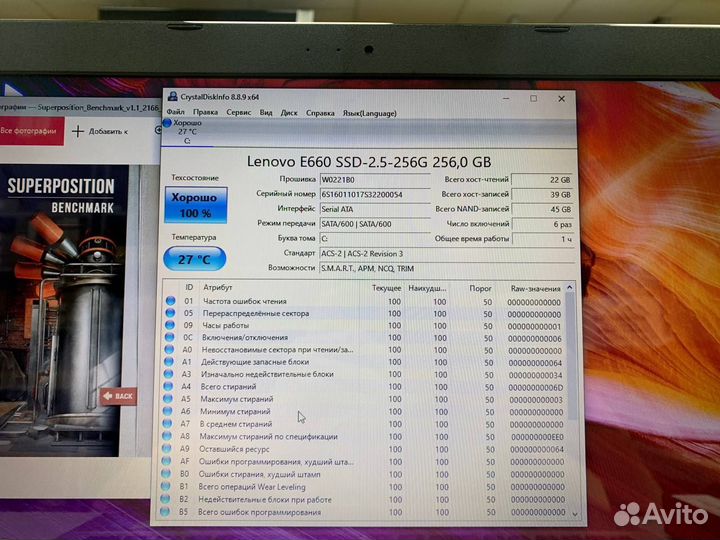Viewport: 720px width, 540px height.
Task: Click the total NAND writes value 45 GB
Action: (543, 209)
